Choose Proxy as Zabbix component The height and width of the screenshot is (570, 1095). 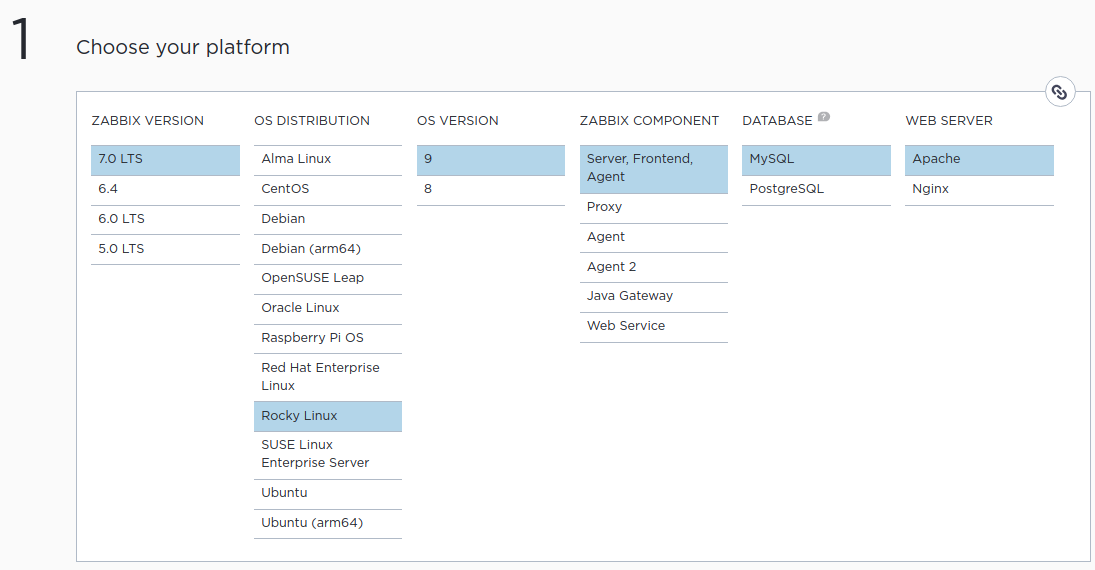coord(653,207)
